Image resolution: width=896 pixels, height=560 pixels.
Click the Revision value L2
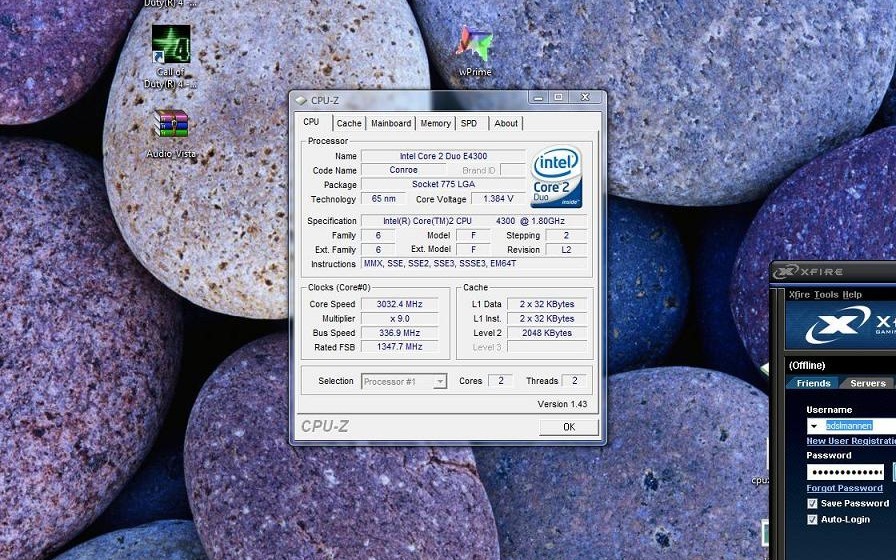[x=566, y=250]
